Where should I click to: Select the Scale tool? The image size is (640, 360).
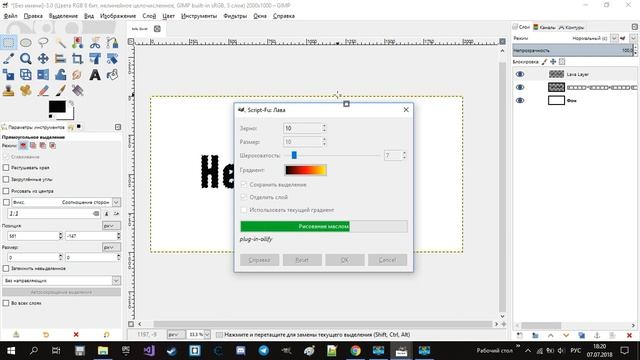coord(9,75)
